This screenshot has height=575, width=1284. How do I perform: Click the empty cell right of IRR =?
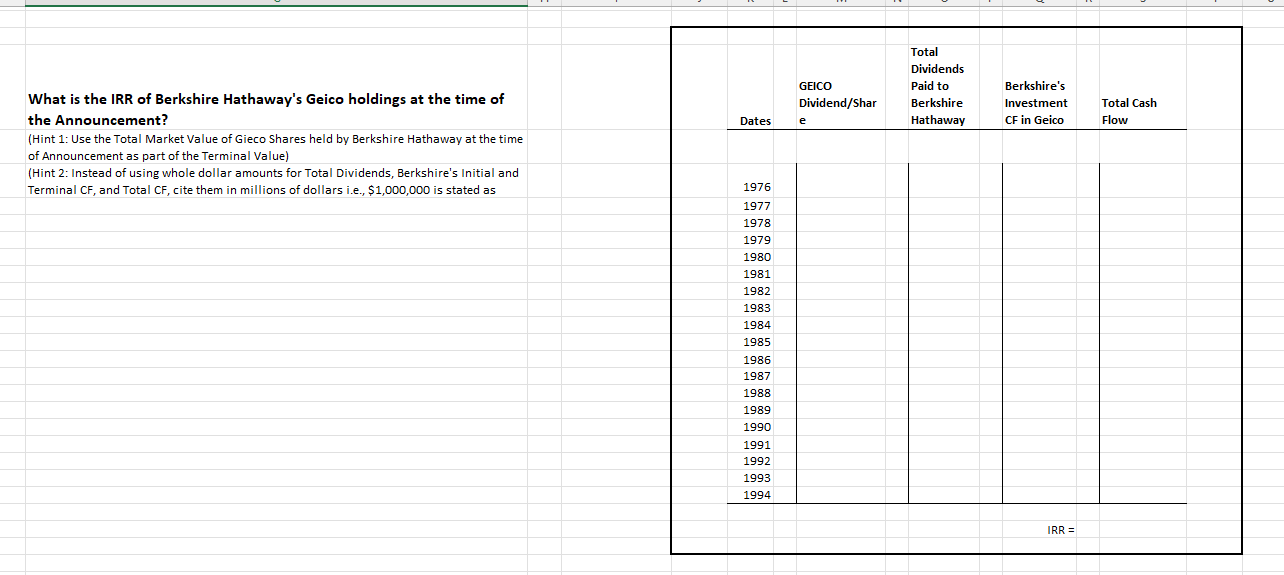click(1143, 529)
